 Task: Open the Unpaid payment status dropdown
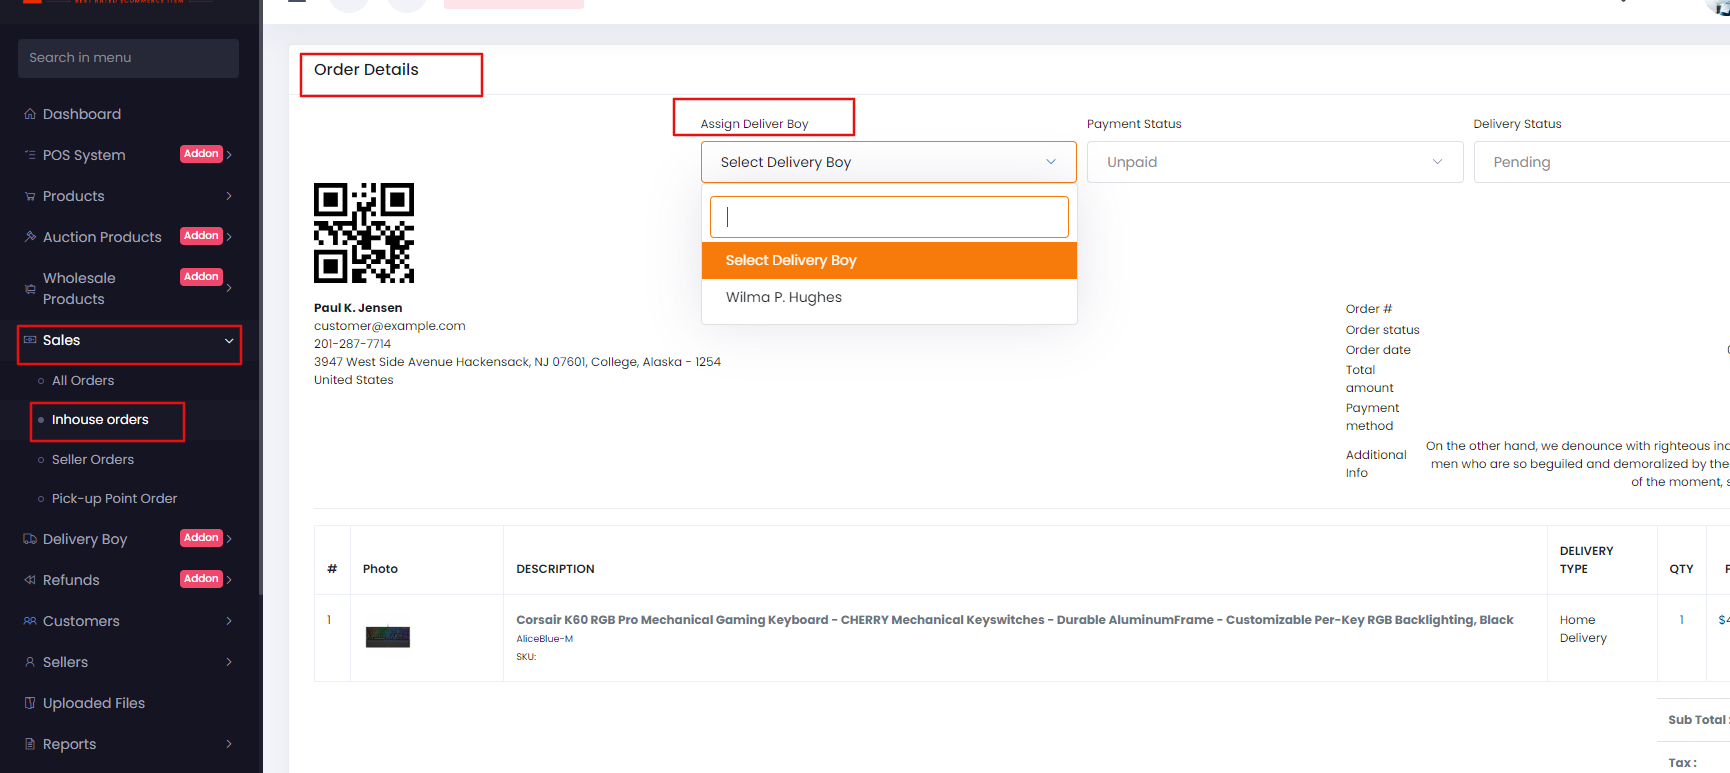tap(1275, 162)
